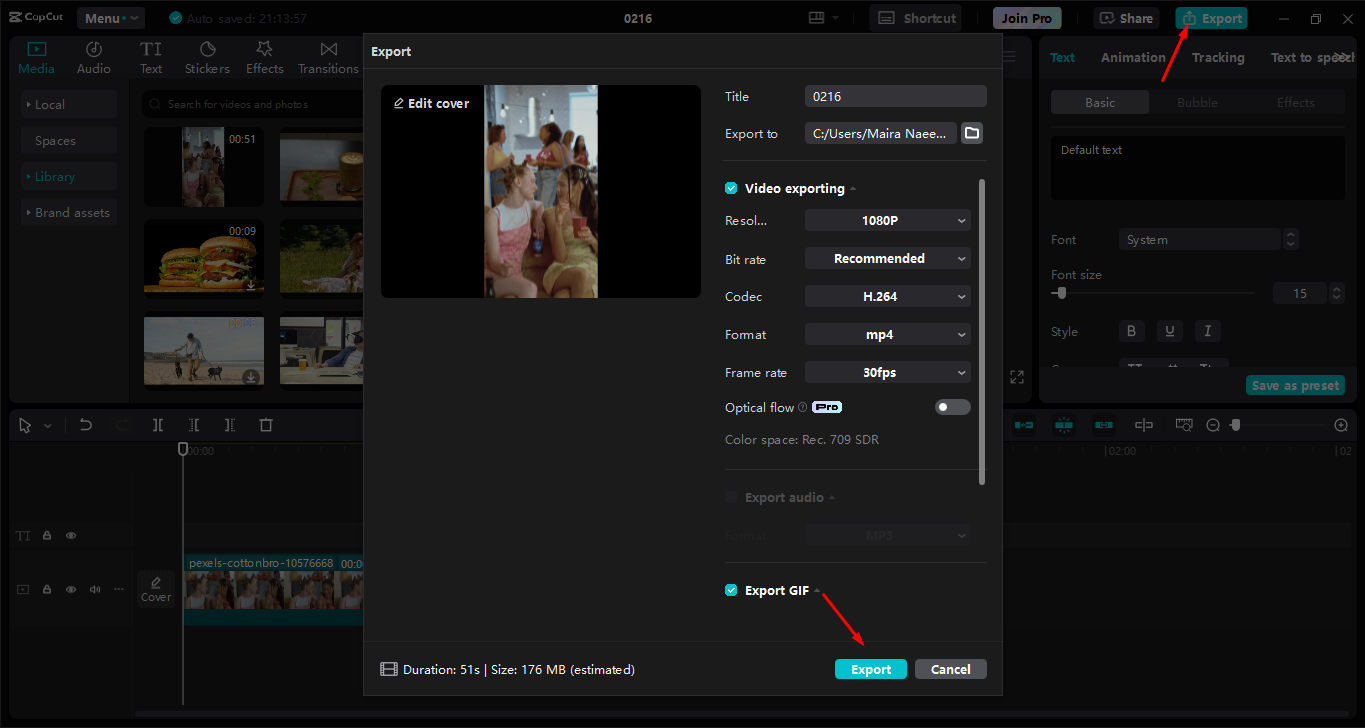Select the Audio panel icon

coord(93,56)
